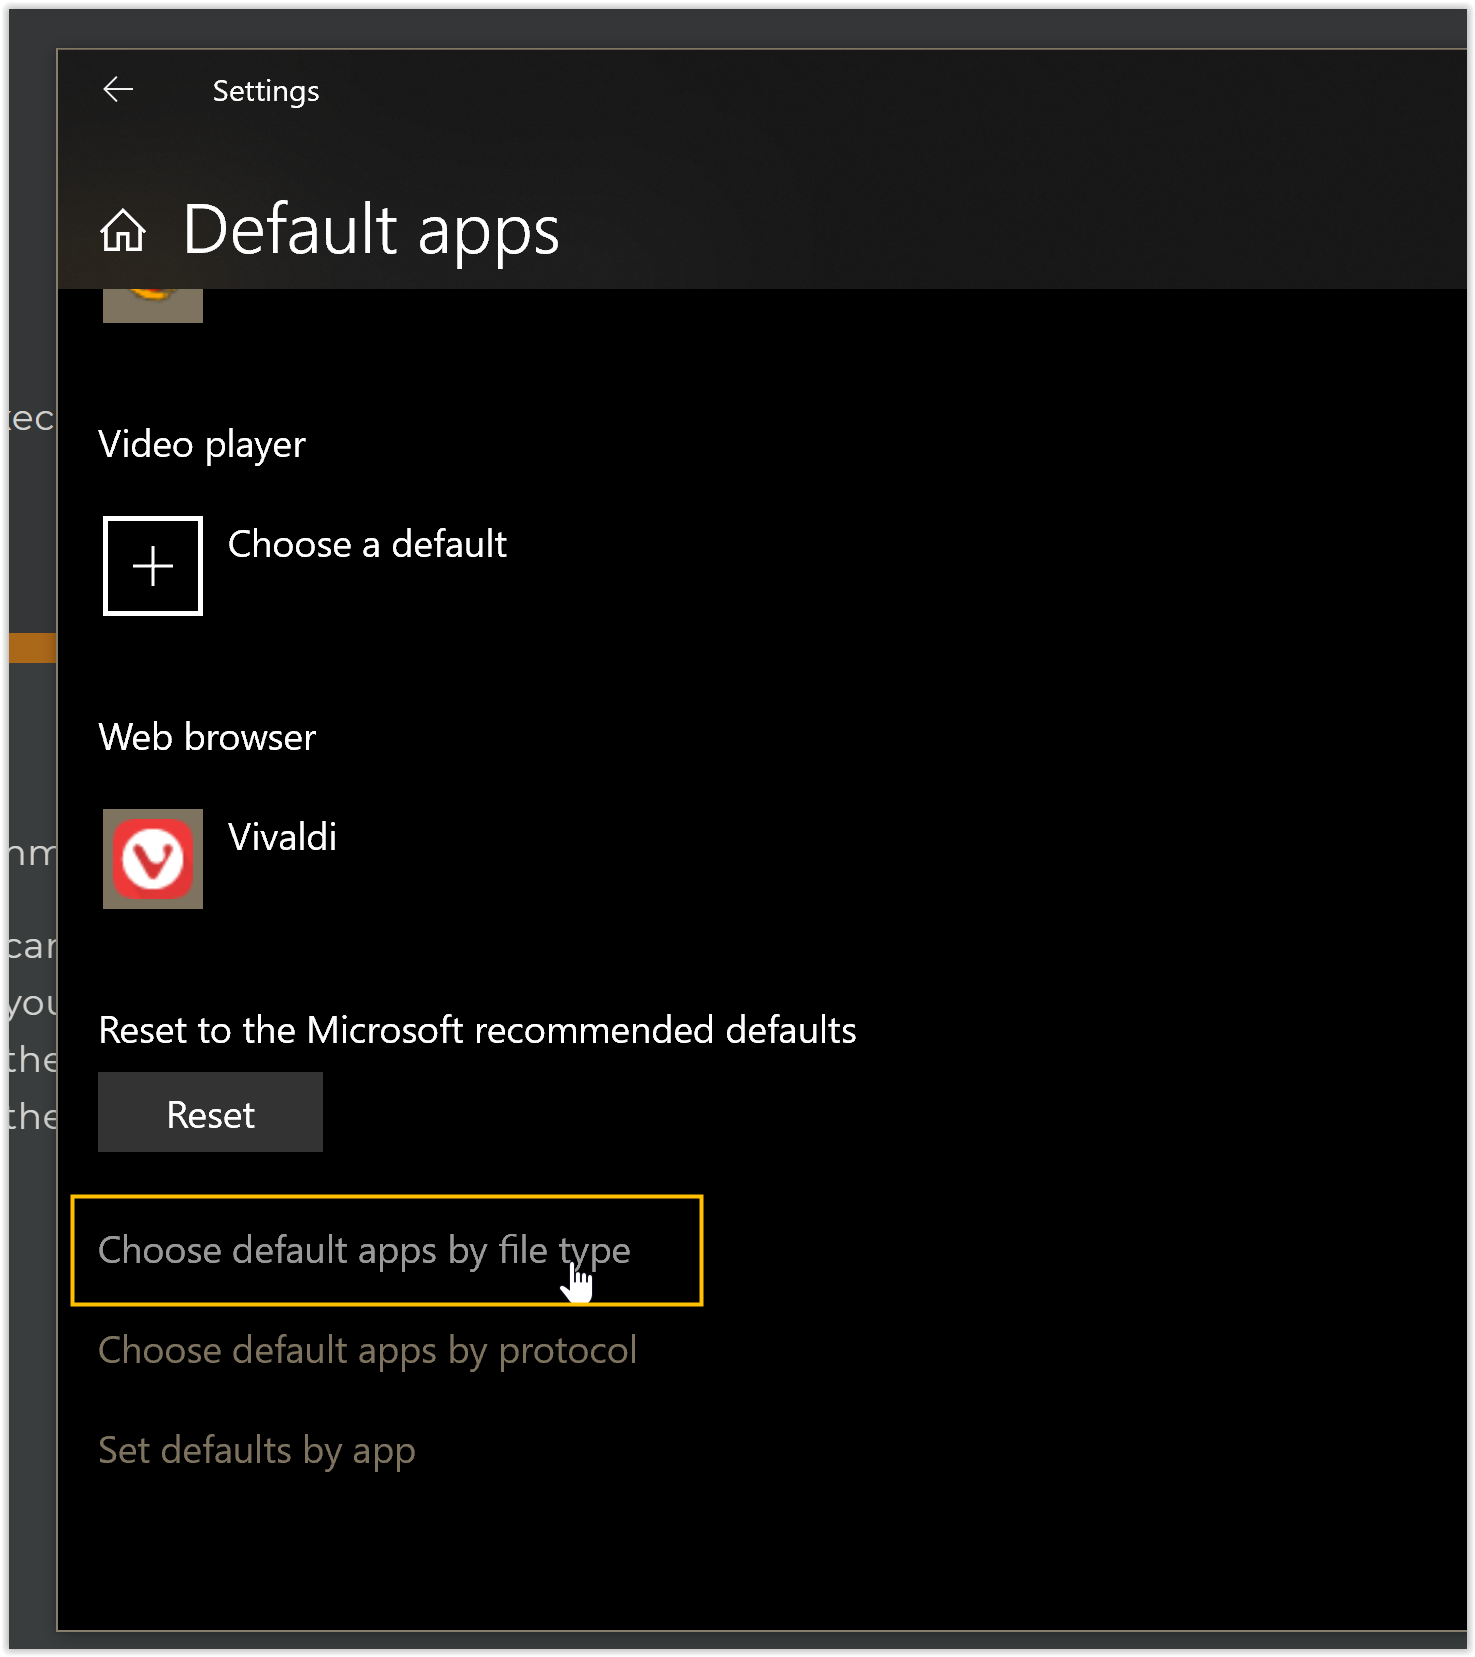Screen dimensions: 1475x1657
Task: Open Settings home via the house icon
Action: point(123,230)
